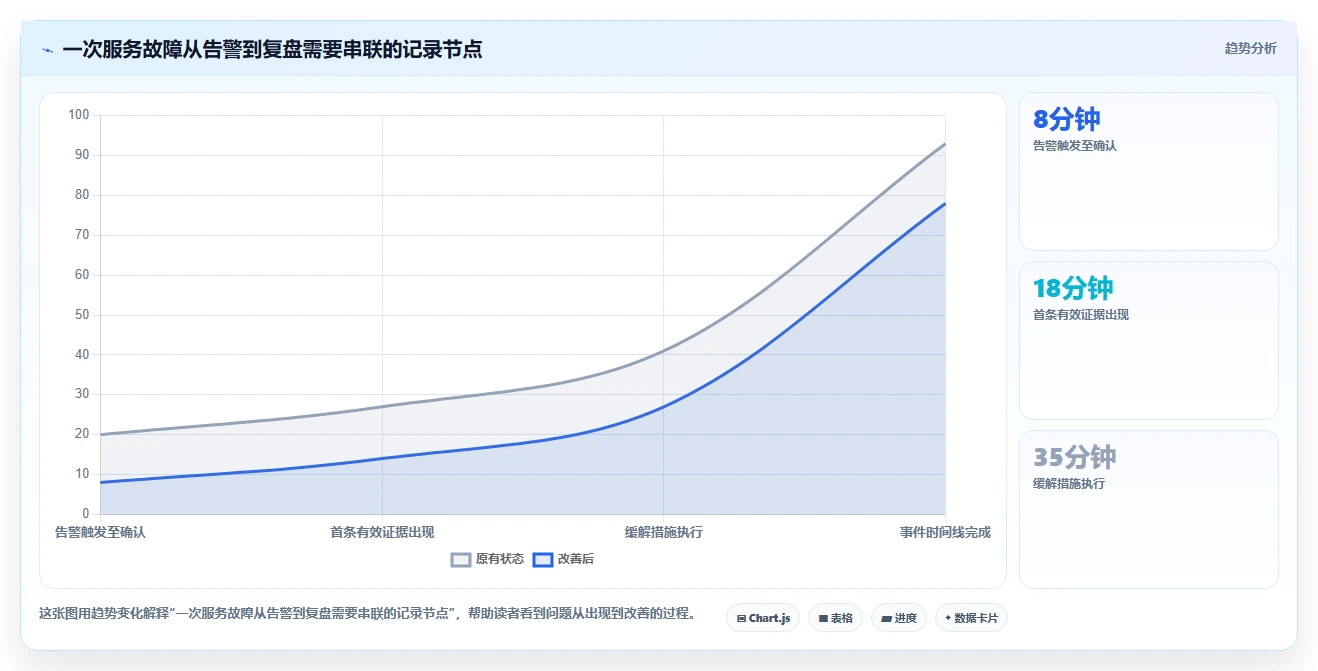Click the 告警触发至确认 x-axis label
This screenshot has width=1318, height=671.
click(100, 532)
